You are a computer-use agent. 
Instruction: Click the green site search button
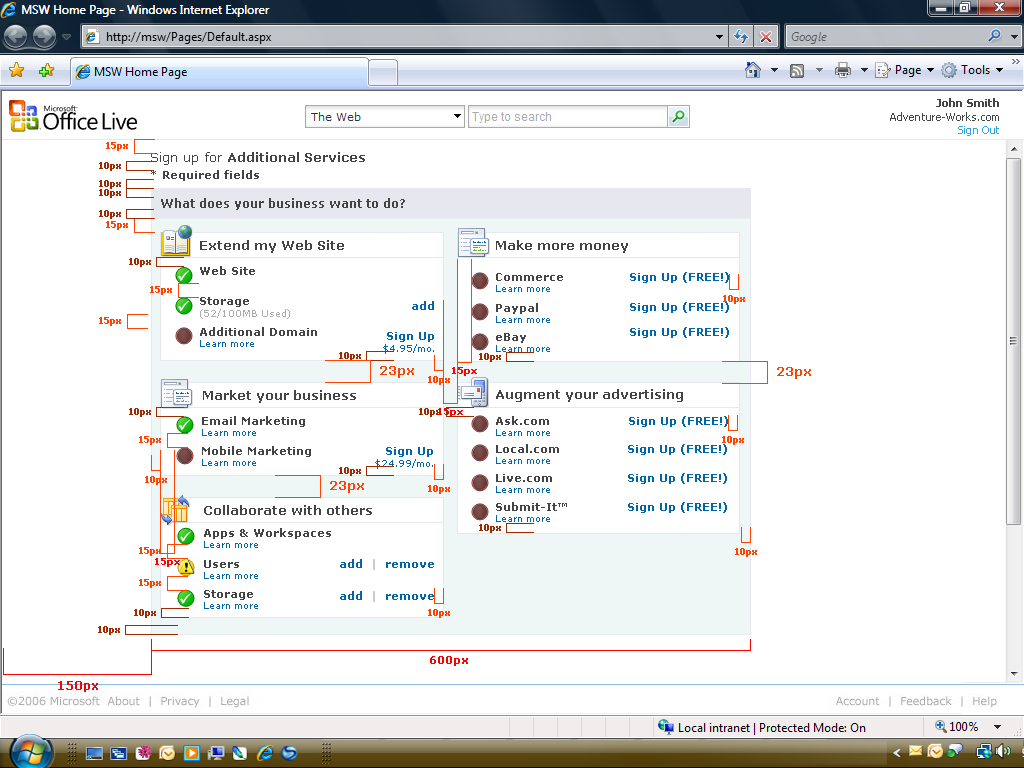[x=679, y=116]
